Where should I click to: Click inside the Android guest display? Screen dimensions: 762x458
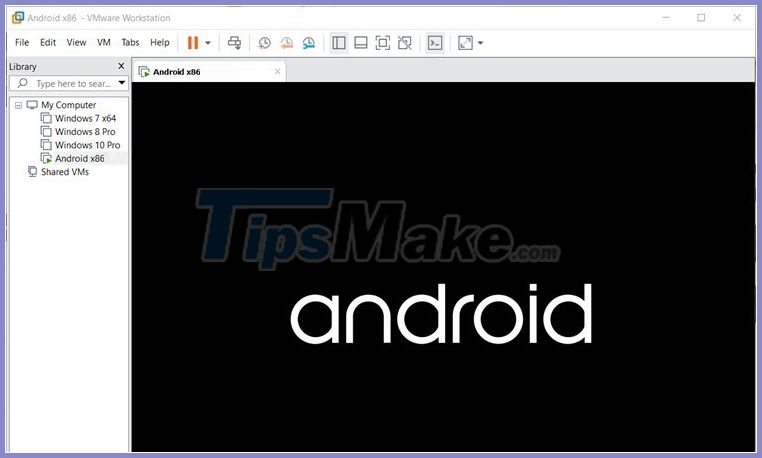(x=443, y=266)
